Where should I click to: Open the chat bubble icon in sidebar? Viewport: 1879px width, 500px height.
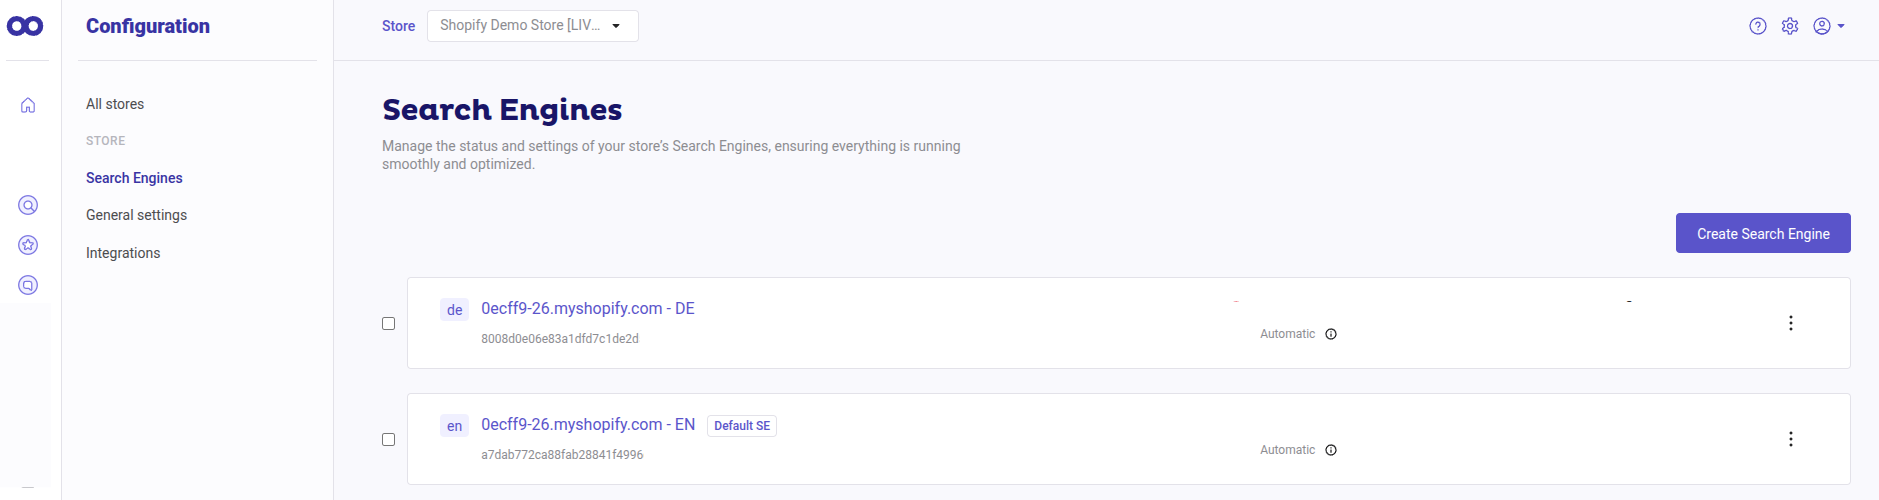28,285
